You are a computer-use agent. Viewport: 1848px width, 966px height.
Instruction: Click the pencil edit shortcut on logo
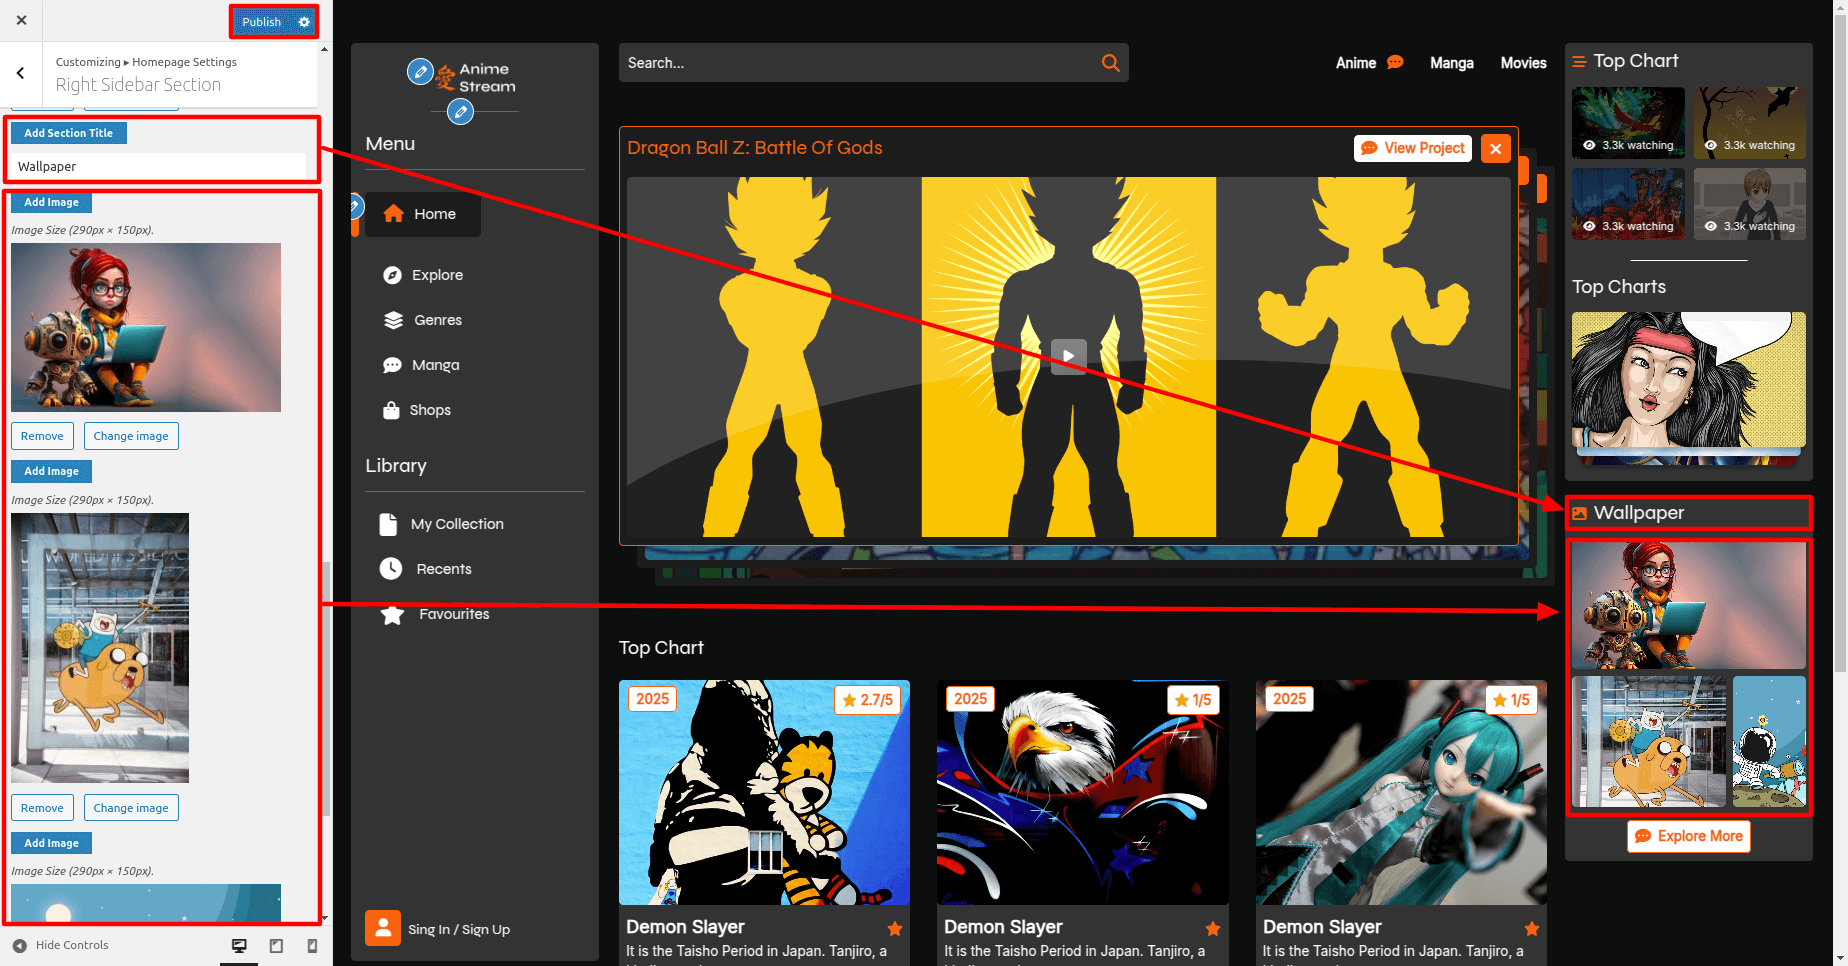coord(420,72)
